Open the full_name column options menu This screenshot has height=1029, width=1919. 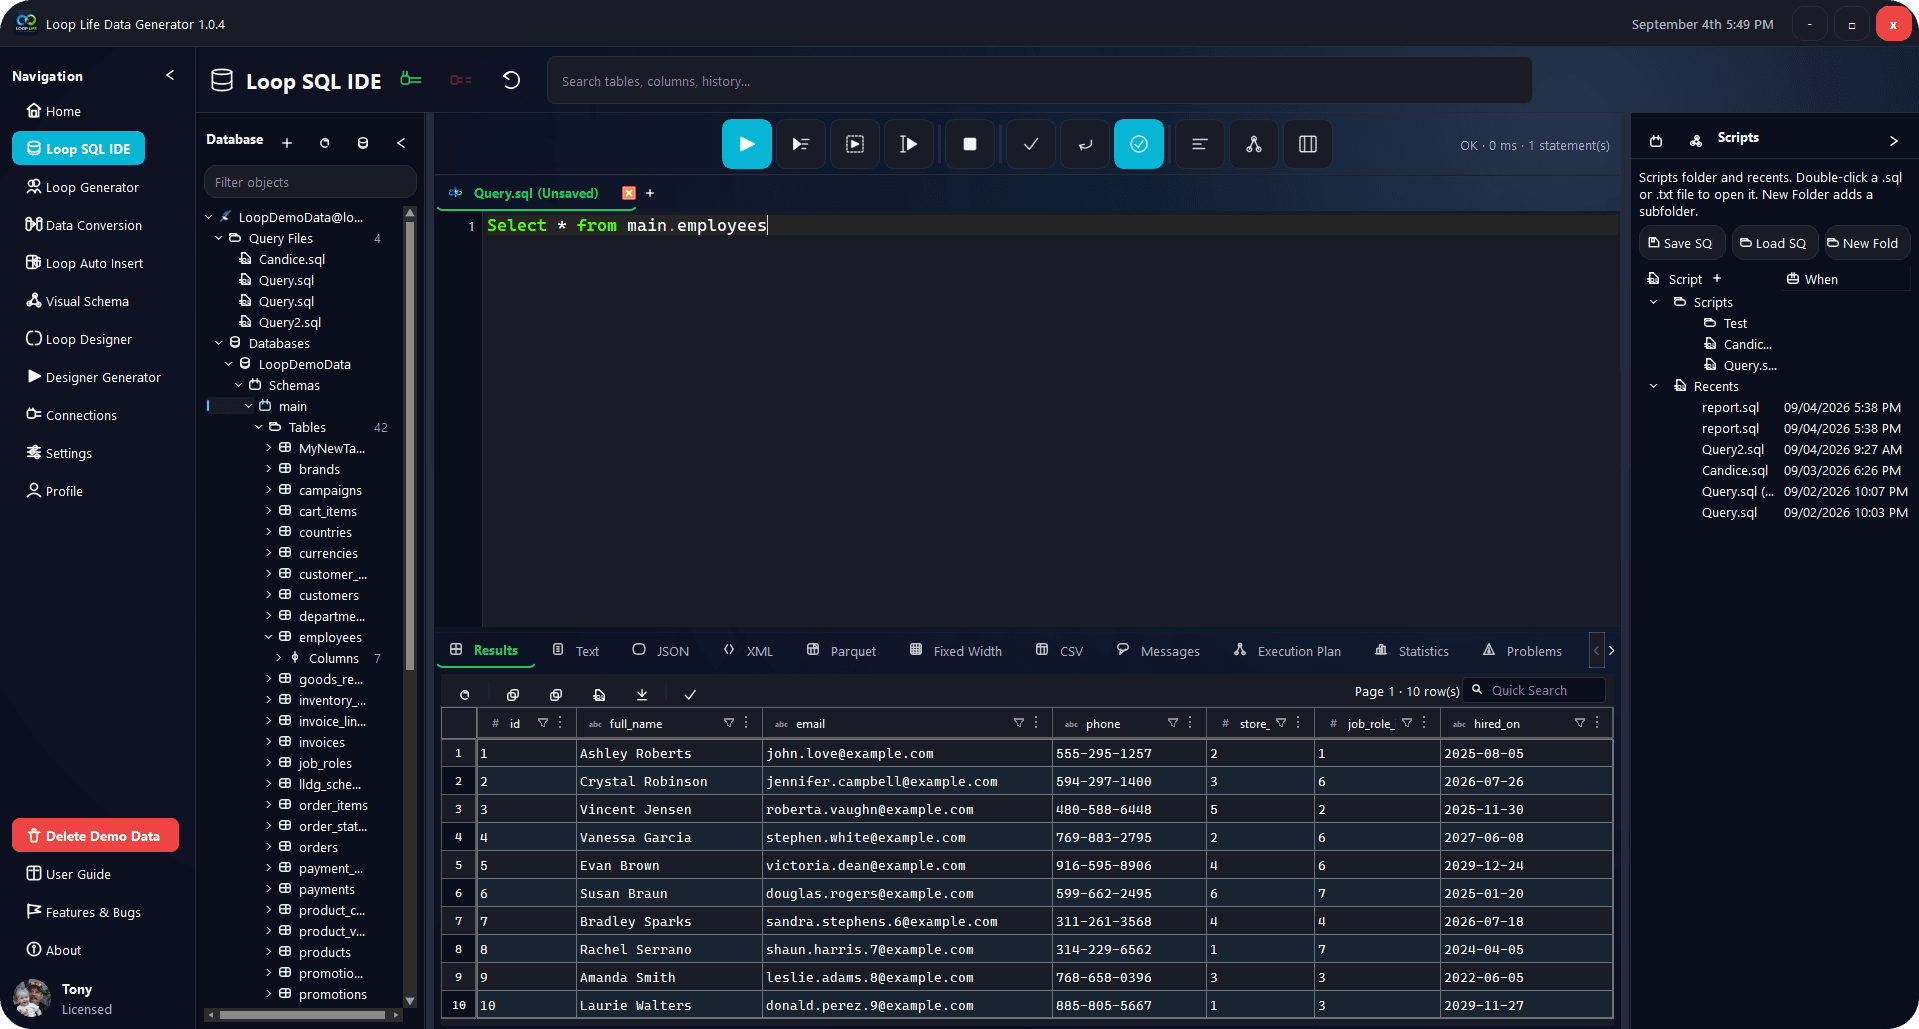click(746, 723)
